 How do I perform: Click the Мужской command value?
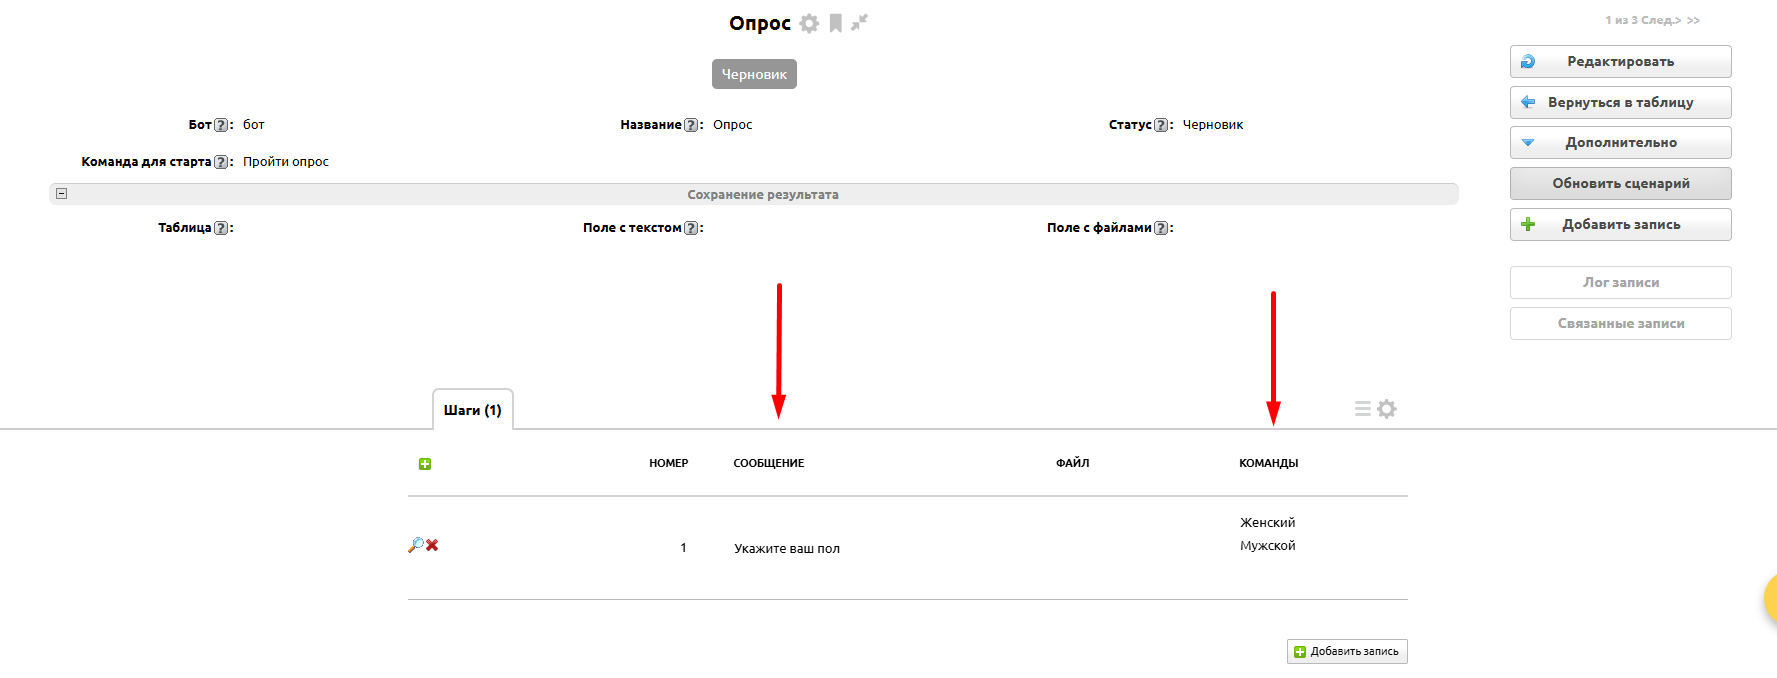[x=1268, y=546]
